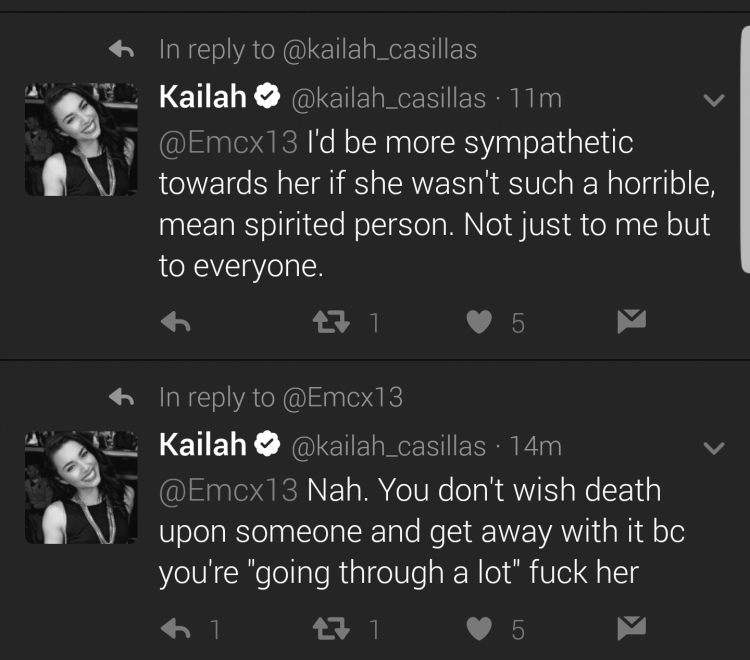This screenshot has width=750, height=660.
Task: Open the dropdown chevron on the 14m tweet
Action: click(714, 448)
